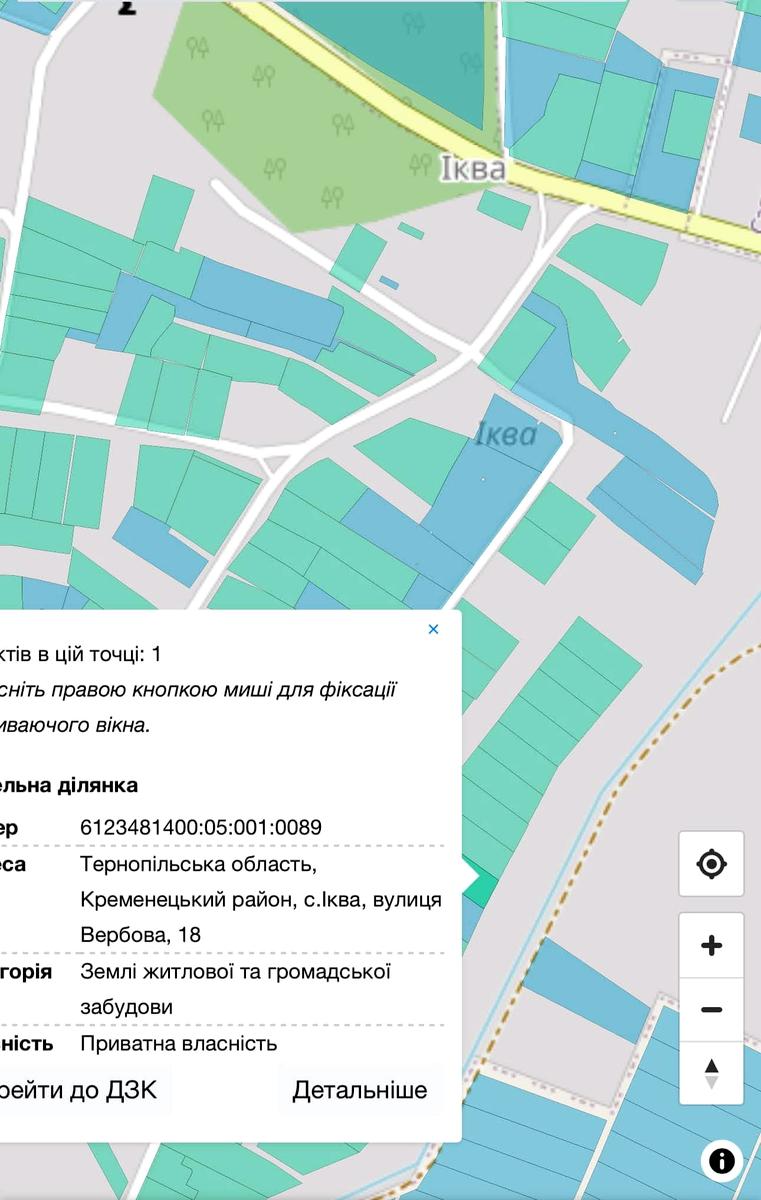Close the parcel info popup
This screenshot has width=761, height=1200.
point(433,629)
